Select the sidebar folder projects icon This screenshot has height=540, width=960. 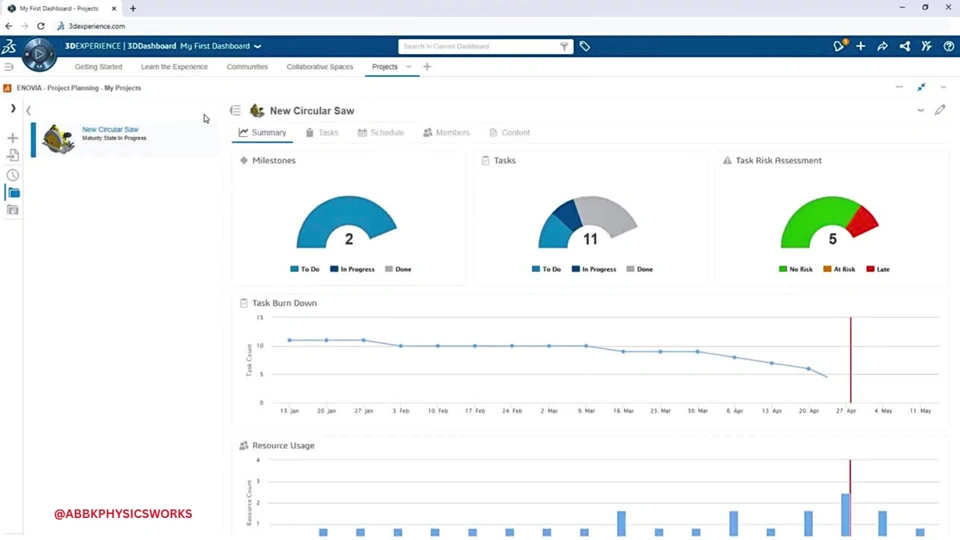coord(13,193)
